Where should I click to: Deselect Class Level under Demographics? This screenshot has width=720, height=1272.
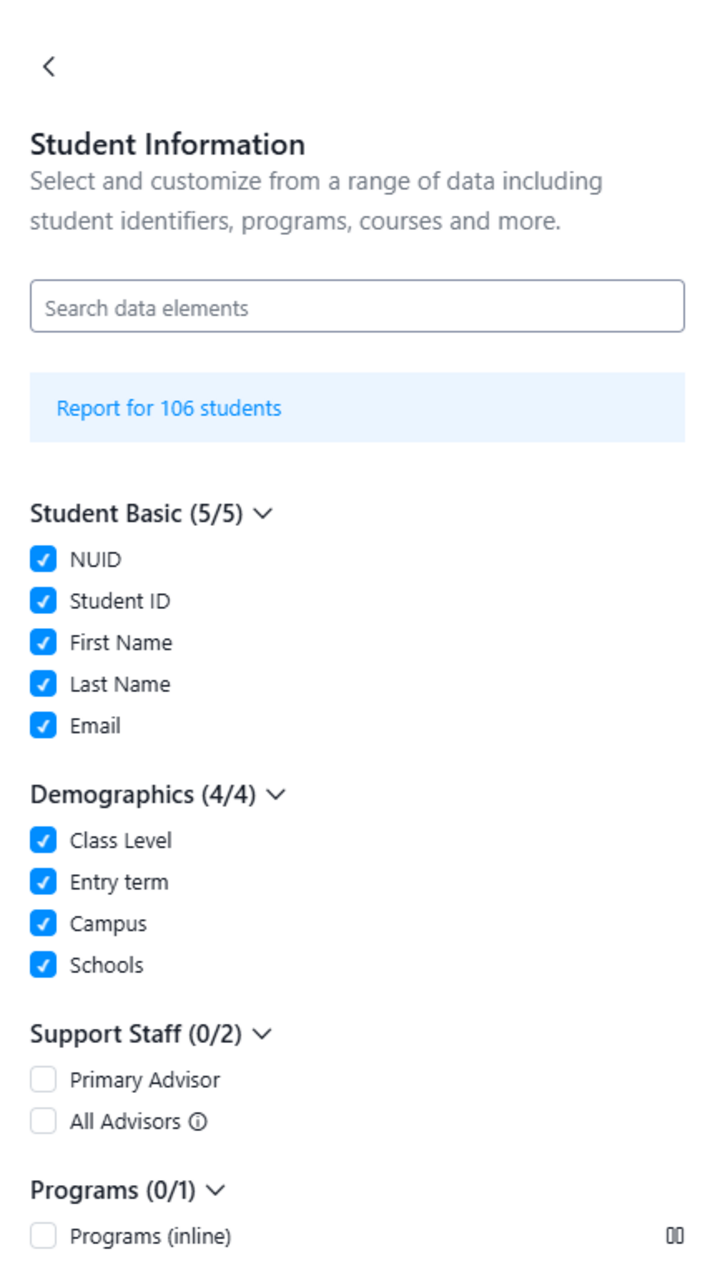[42, 840]
